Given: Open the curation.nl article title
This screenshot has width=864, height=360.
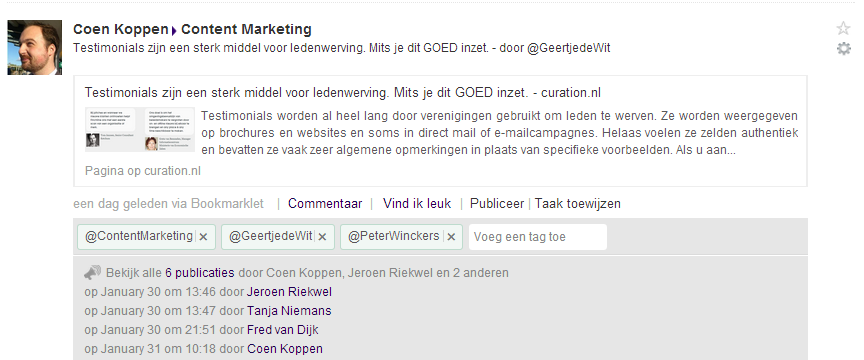Looking at the screenshot, I should pyautogui.click(x=343, y=92).
